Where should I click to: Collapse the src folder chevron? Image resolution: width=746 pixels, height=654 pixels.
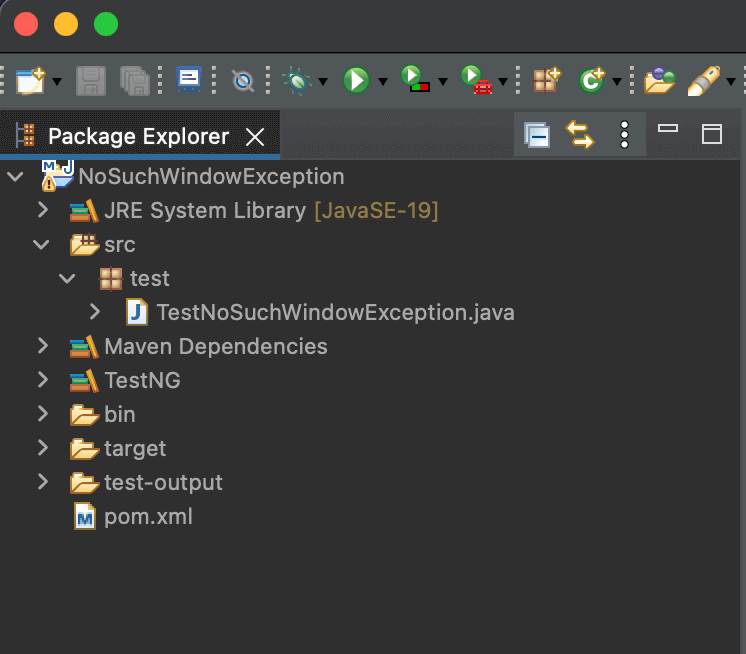(x=41, y=245)
